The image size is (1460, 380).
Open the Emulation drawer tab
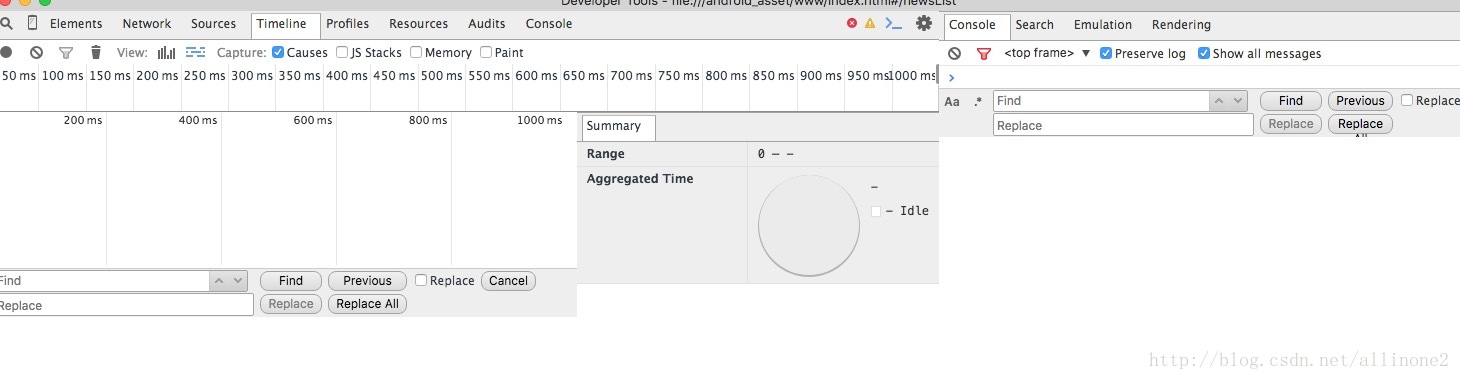click(1103, 24)
